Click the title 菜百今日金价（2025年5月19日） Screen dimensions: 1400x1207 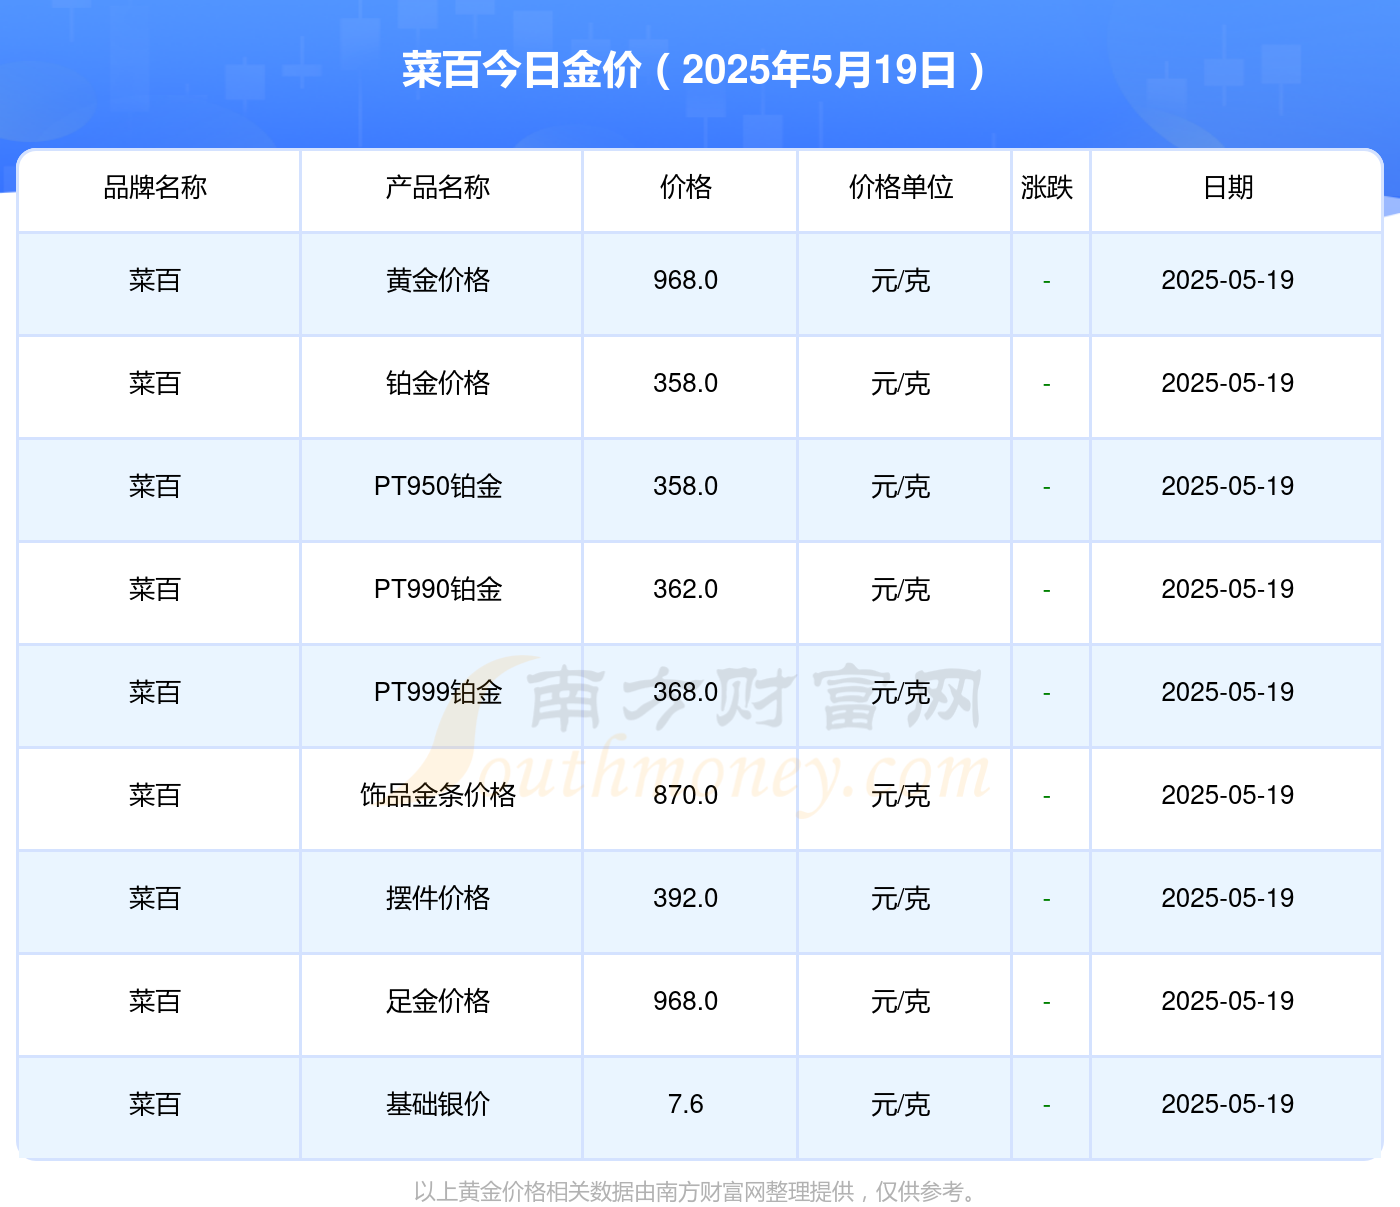click(695, 70)
